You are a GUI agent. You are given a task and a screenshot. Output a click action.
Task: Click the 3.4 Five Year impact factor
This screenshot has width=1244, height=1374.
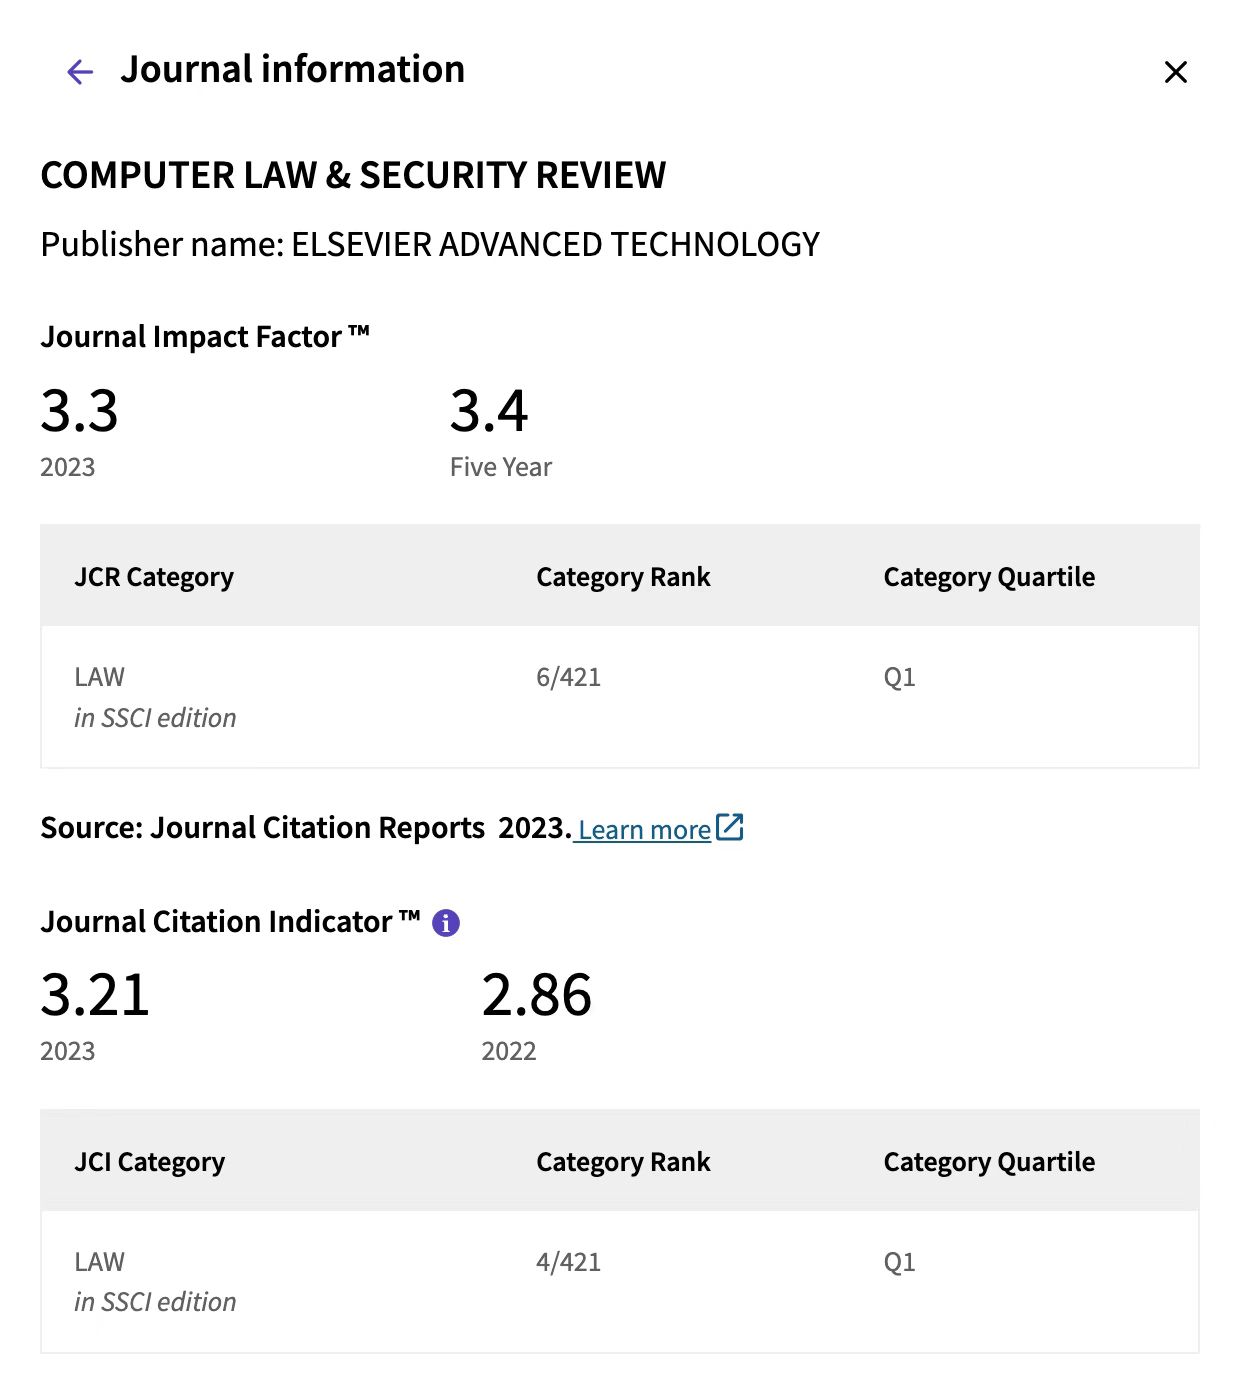[x=489, y=411]
